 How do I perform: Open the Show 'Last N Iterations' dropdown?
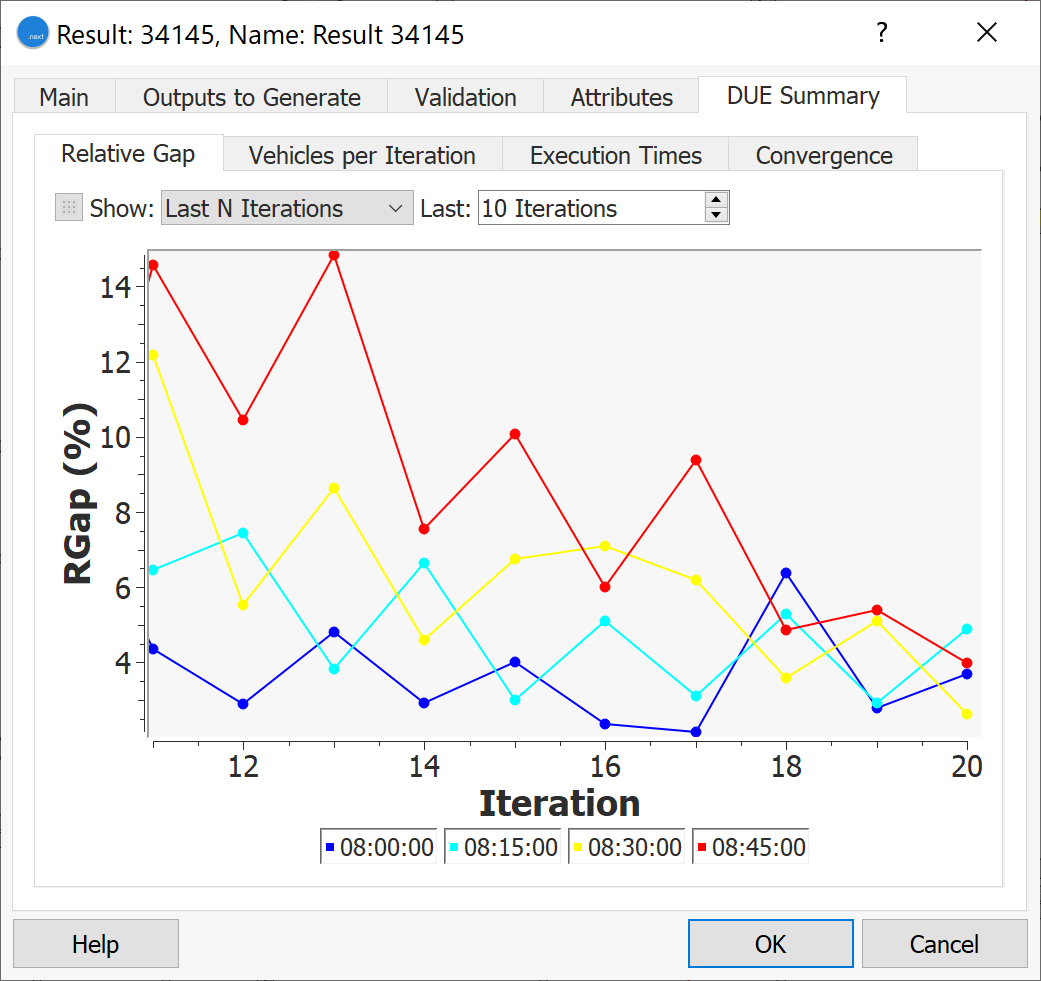pos(286,208)
